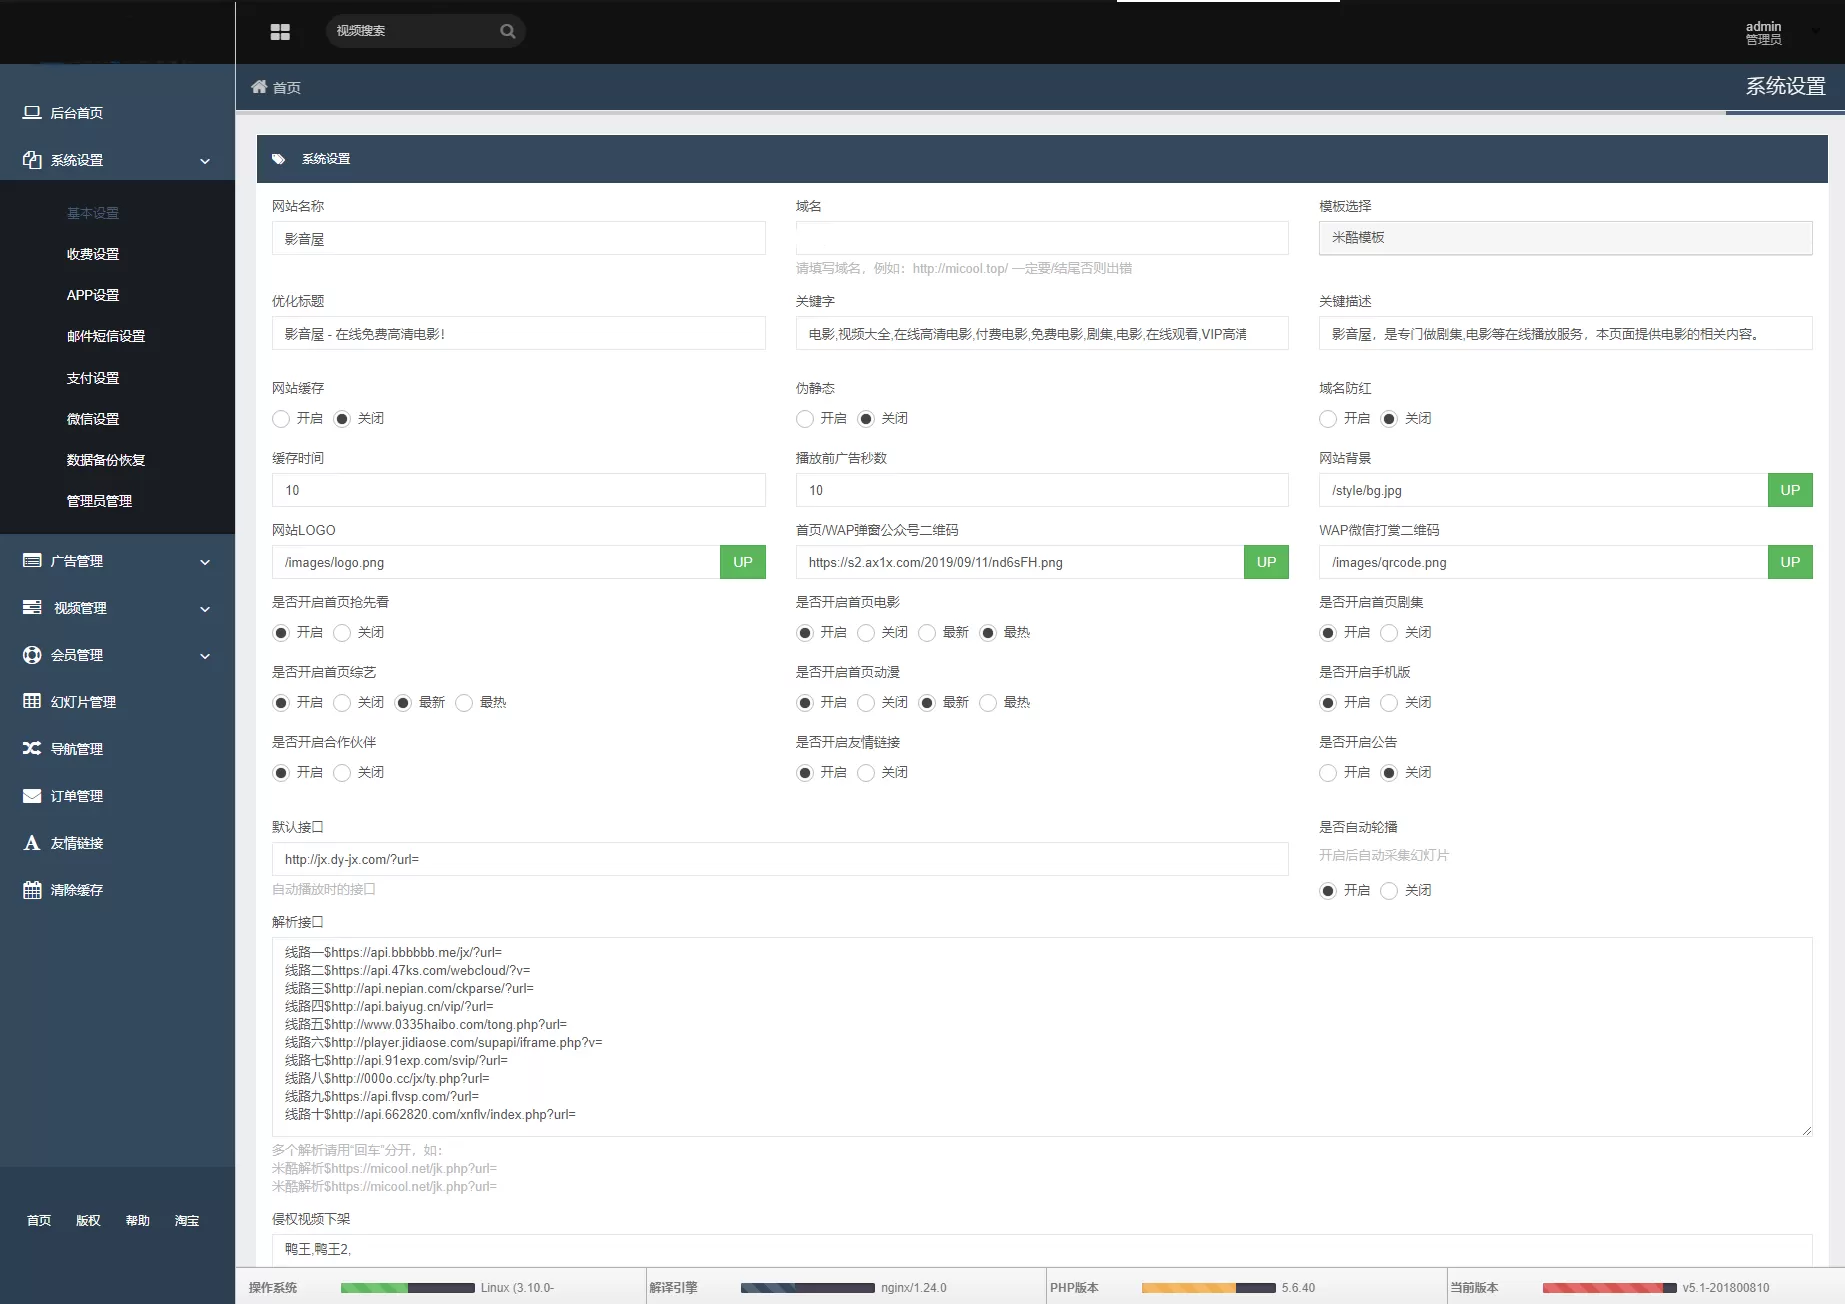1845x1304 pixels.
Task: Open the 淘宝 link in footer
Action: 187,1220
